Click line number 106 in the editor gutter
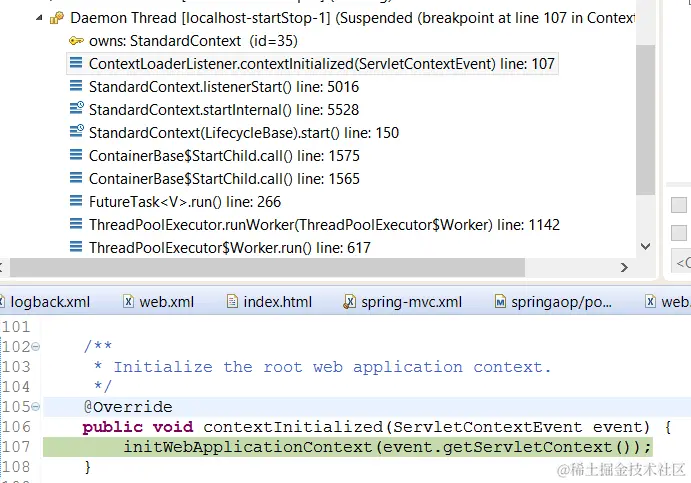691x483 pixels. pyautogui.click(x=16, y=427)
